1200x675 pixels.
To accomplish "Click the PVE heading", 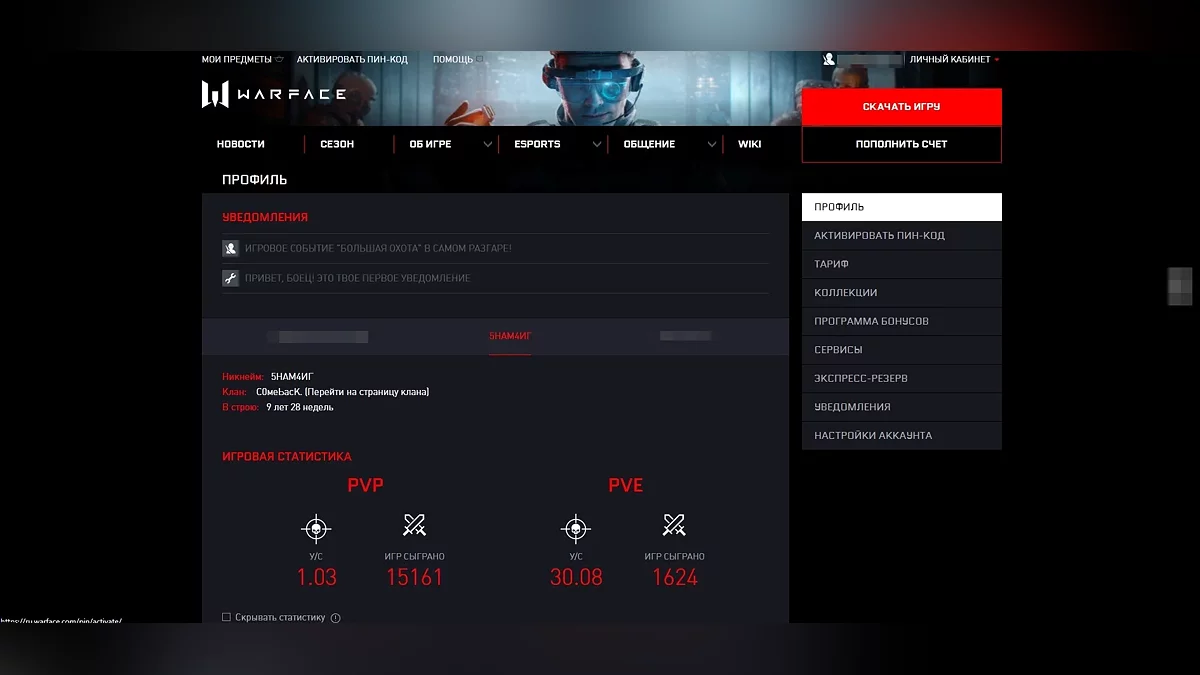I will (x=626, y=485).
